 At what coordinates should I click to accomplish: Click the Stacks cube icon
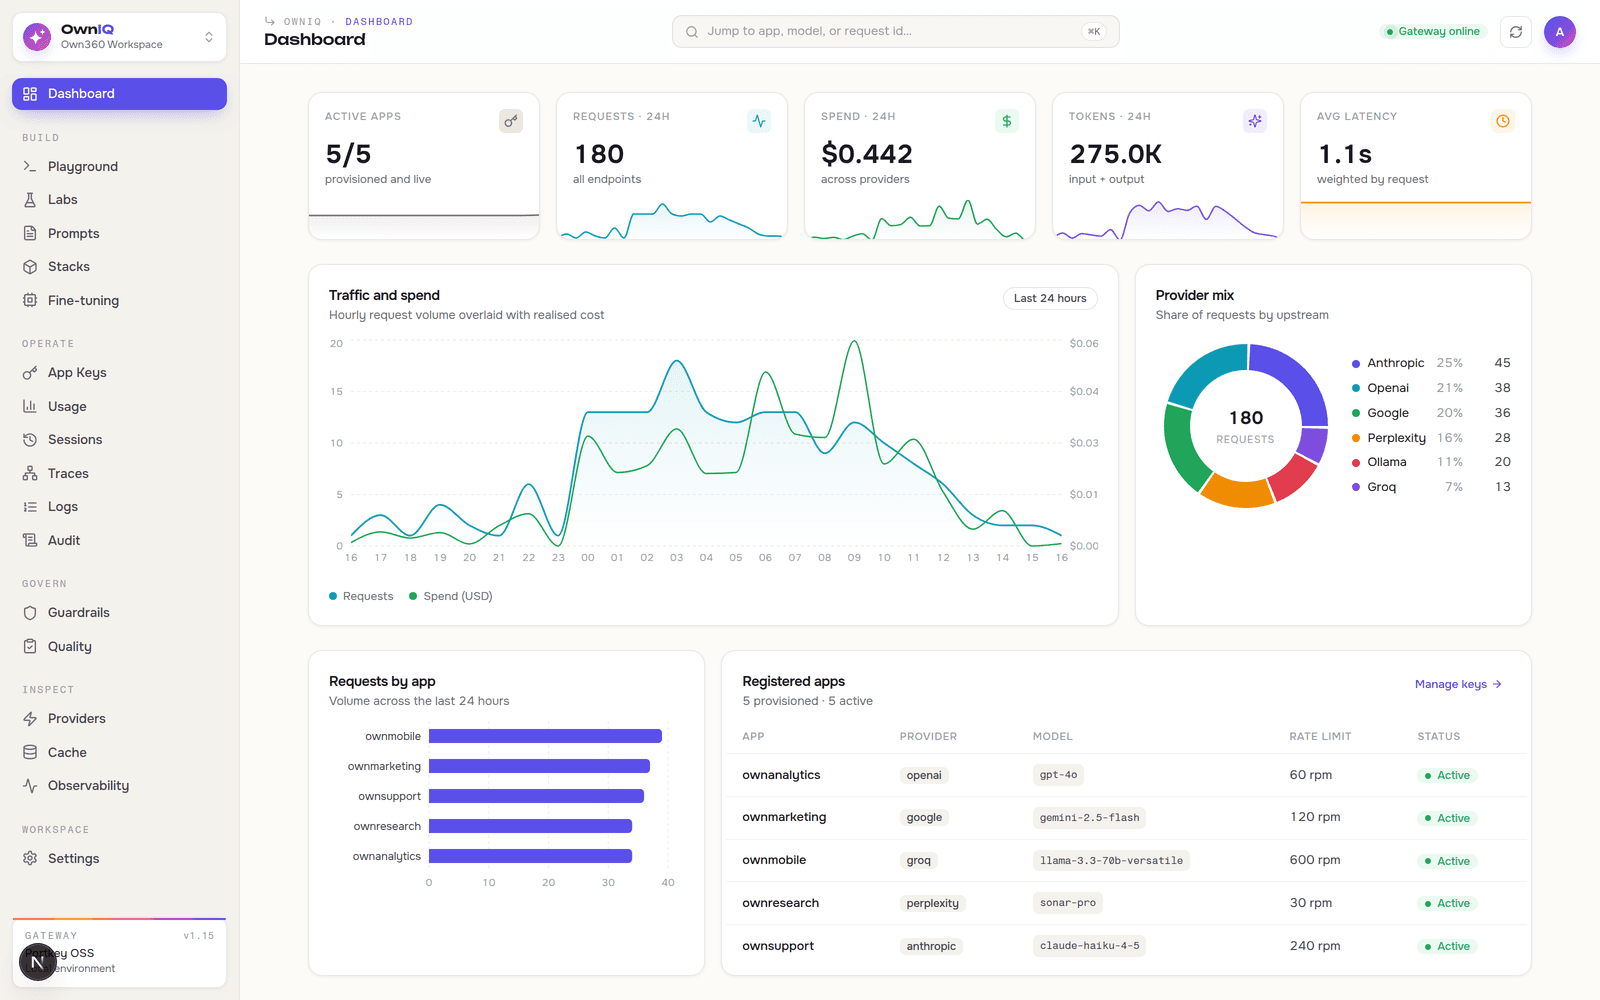[x=30, y=267]
